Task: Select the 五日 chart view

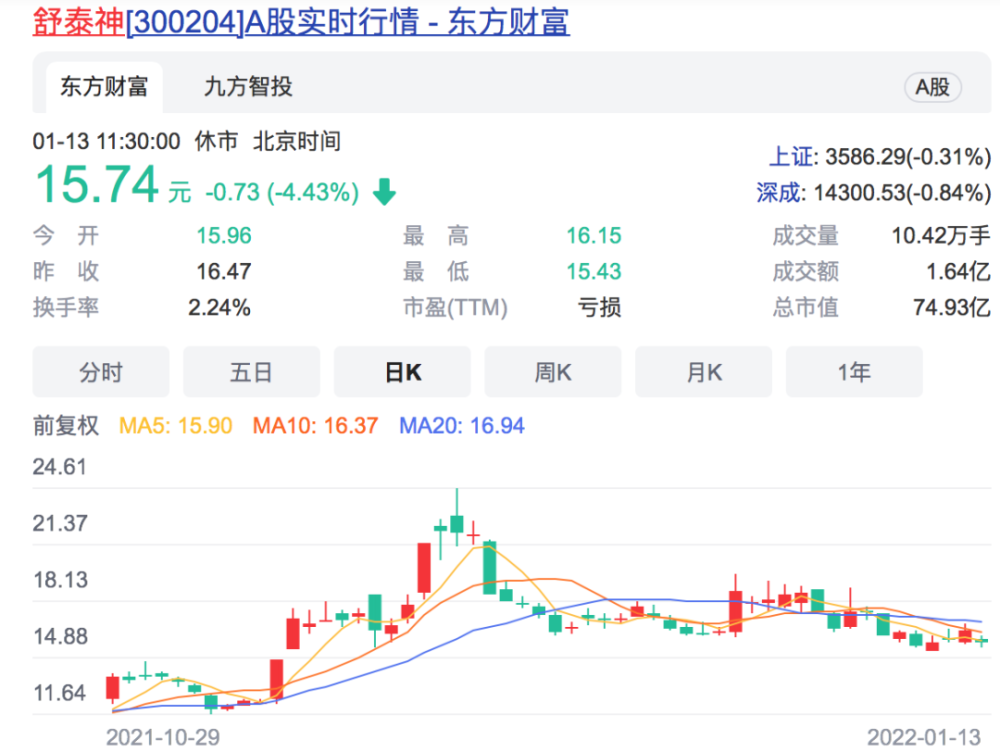Action: (251, 372)
